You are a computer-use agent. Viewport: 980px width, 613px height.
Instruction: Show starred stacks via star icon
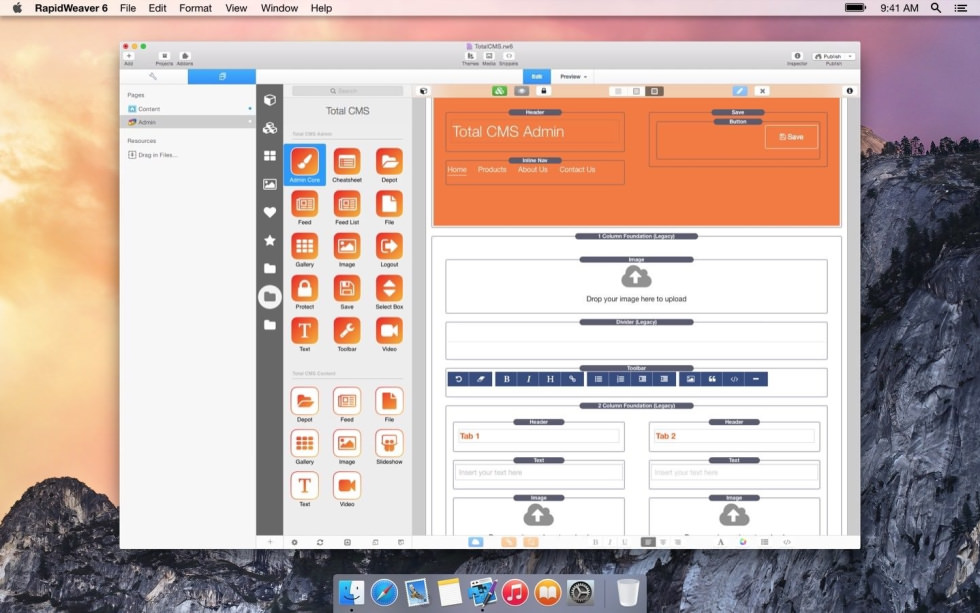coord(269,240)
